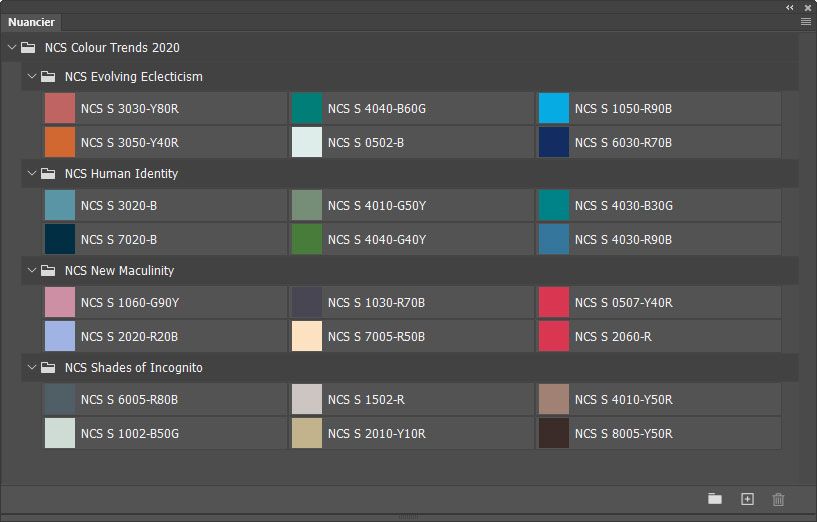
Task: Collapse the NCS Evolving Eclecticism group
Action: [x=32, y=77]
